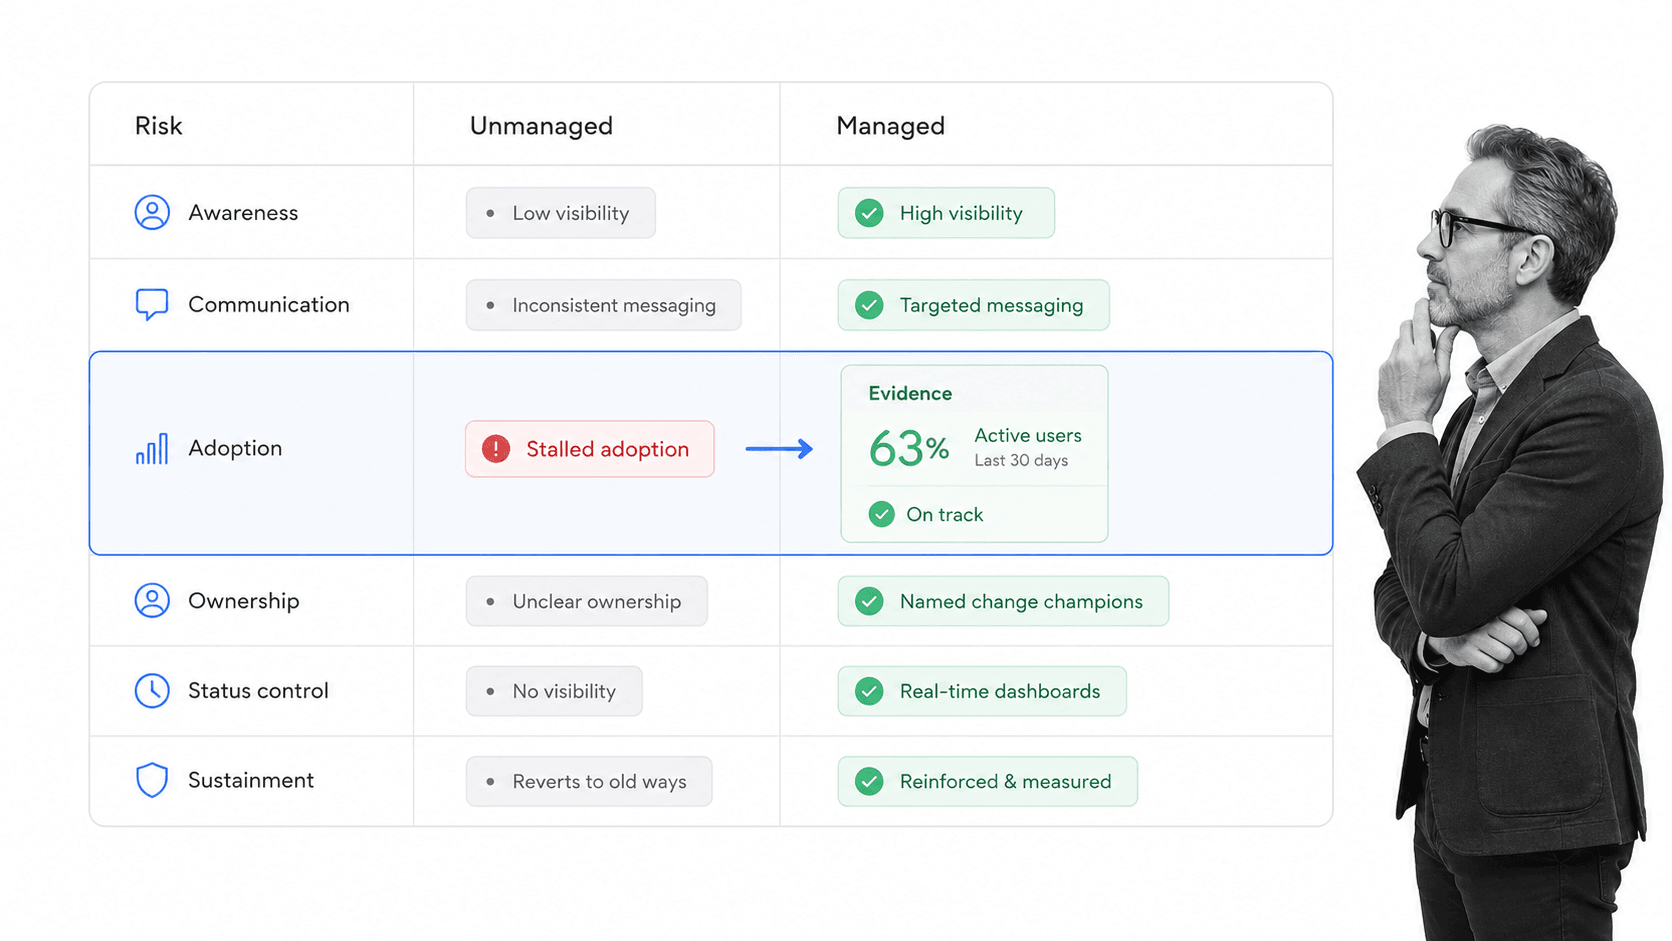Click the Last 30 days text
The height and width of the screenshot is (941, 1672).
tap(1021, 461)
